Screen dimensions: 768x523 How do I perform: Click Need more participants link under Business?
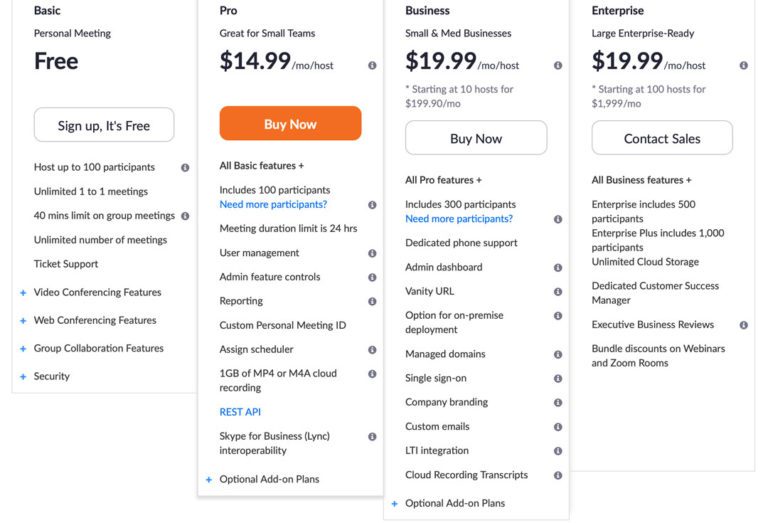[459, 219]
